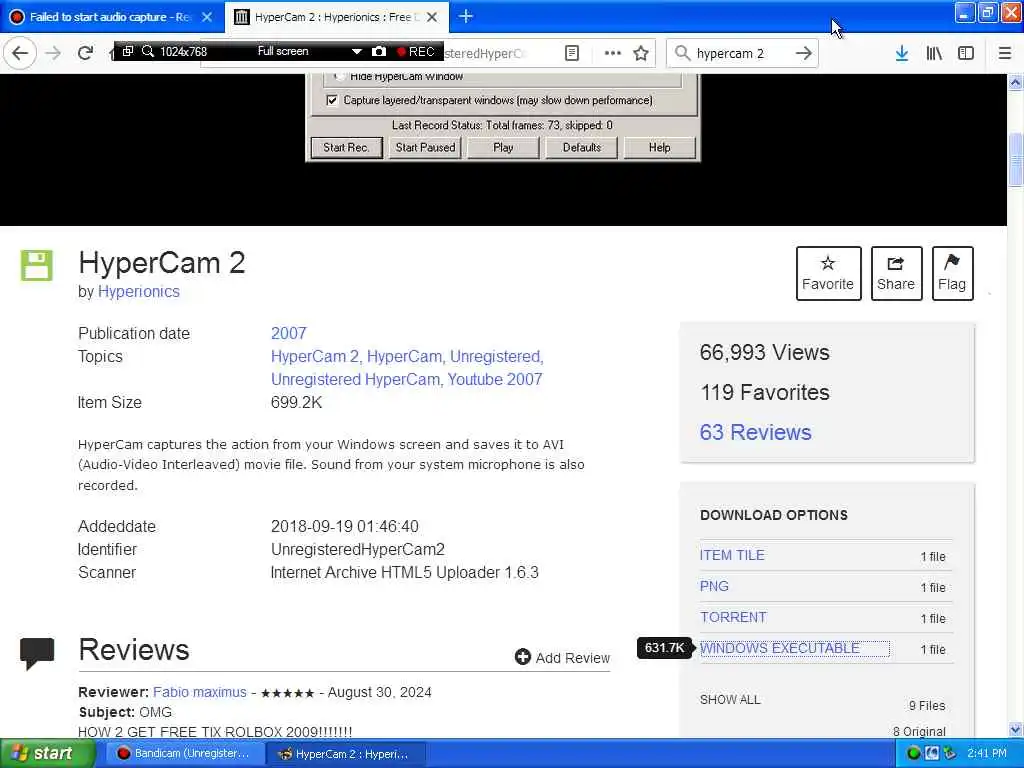Image resolution: width=1024 pixels, height=768 pixels.
Task: Click the hypercam 2 search field
Action: point(742,54)
